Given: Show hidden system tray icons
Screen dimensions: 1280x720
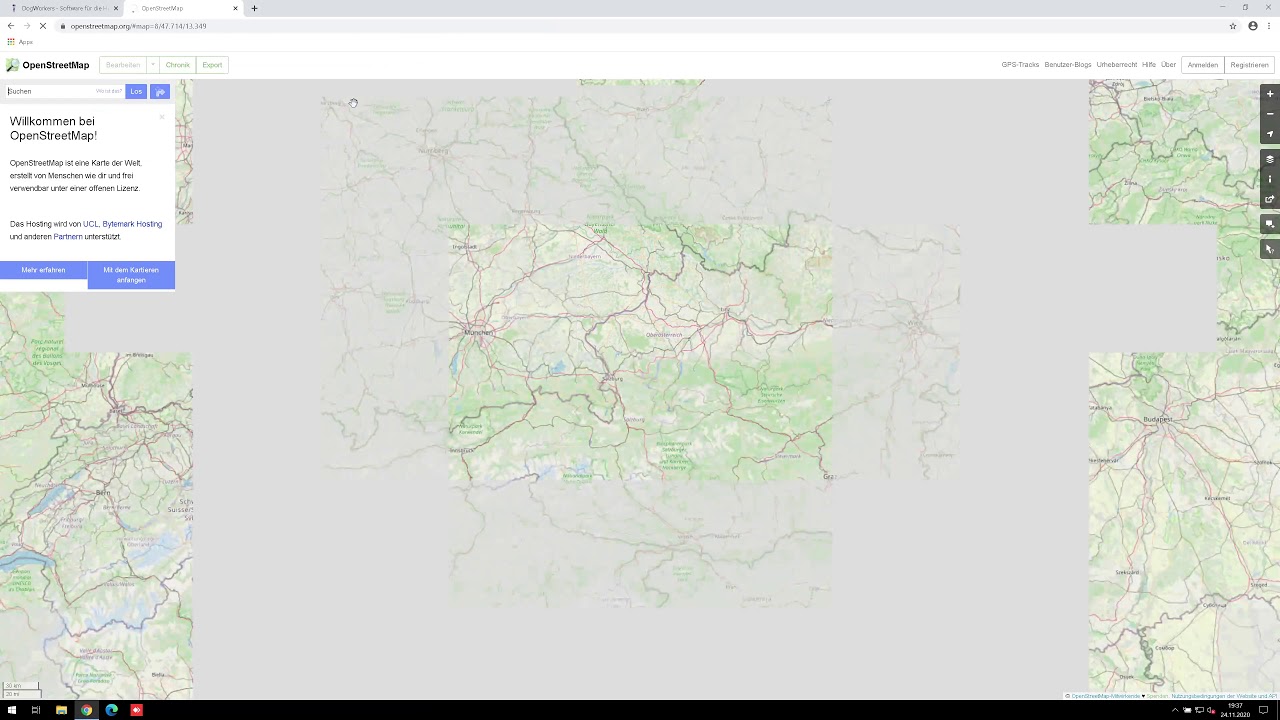Looking at the screenshot, I should pyautogui.click(x=1175, y=710).
